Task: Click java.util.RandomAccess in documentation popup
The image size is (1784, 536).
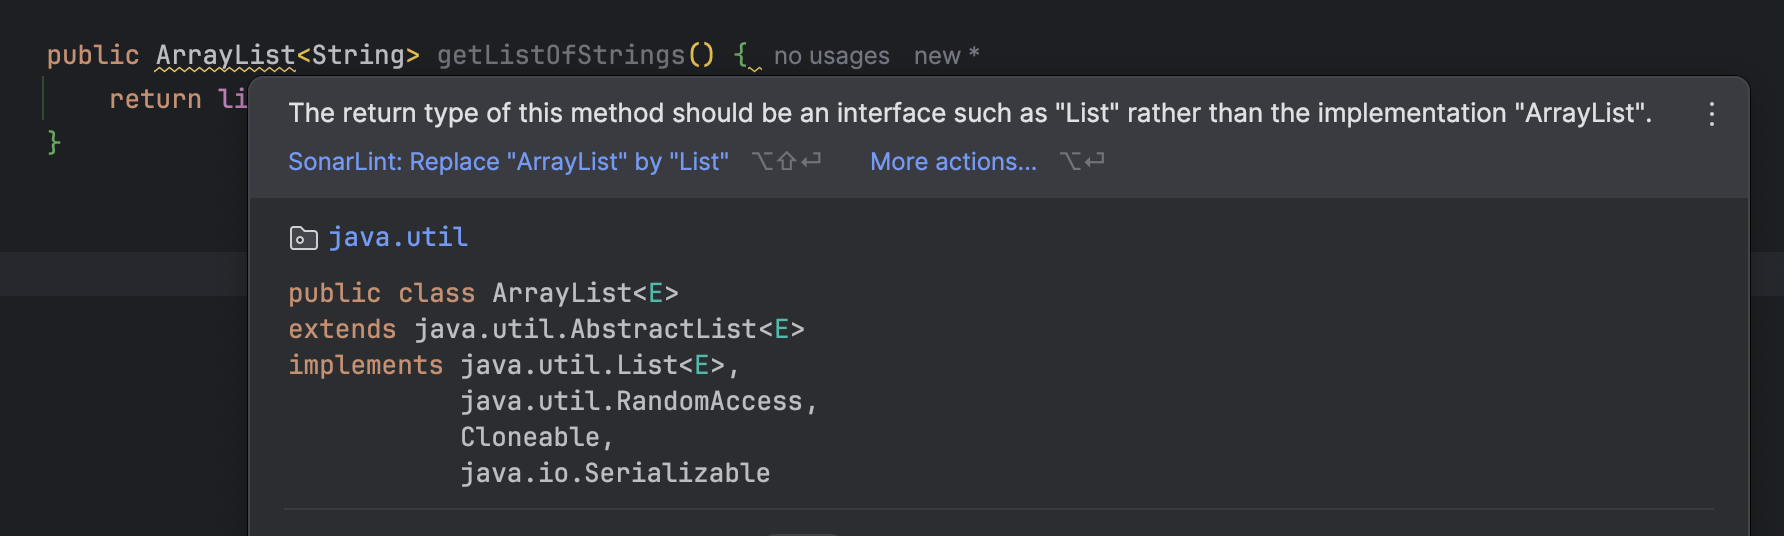Action: pos(631,401)
